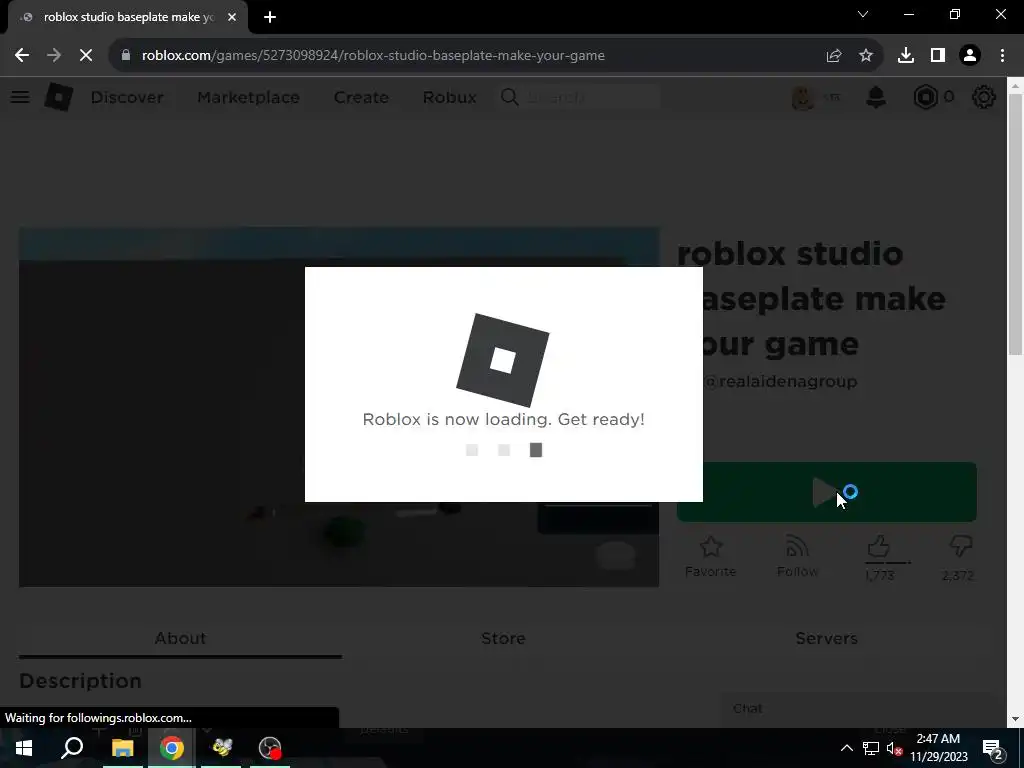The image size is (1024, 768).
Task: Open File Explorer from the taskbar
Action: [122, 748]
